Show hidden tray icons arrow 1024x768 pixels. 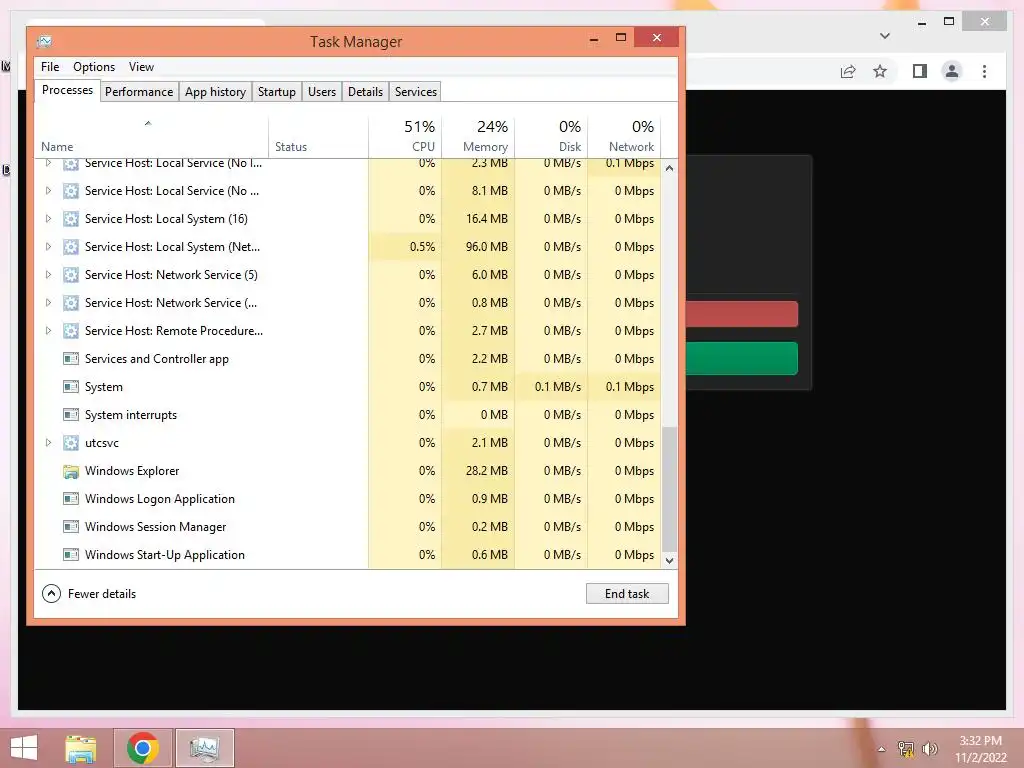[882, 749]
